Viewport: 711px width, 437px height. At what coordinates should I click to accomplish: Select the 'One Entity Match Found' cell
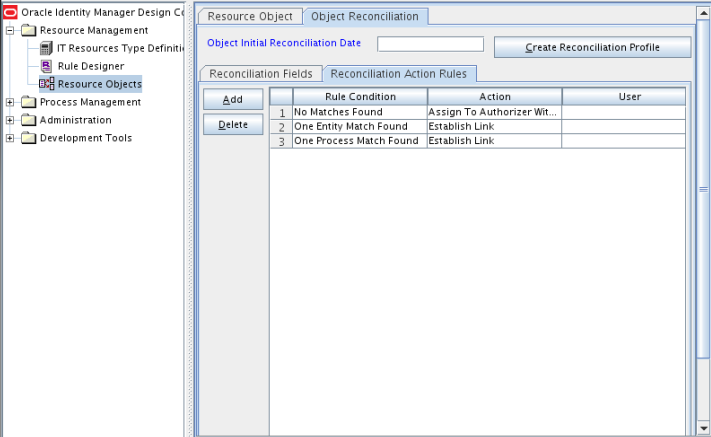click(x=360, y=126)
